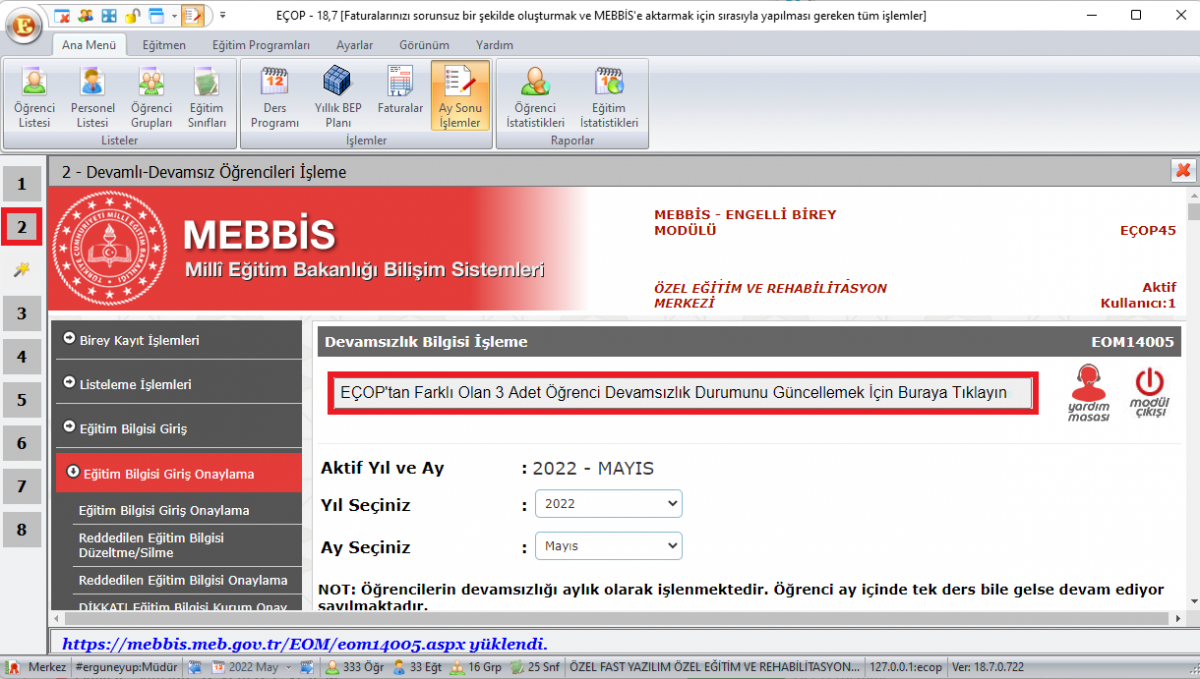
Task: Click the ECOP'tan Farklı Olan 3 Adet button
Action: [x=684, y=393]
